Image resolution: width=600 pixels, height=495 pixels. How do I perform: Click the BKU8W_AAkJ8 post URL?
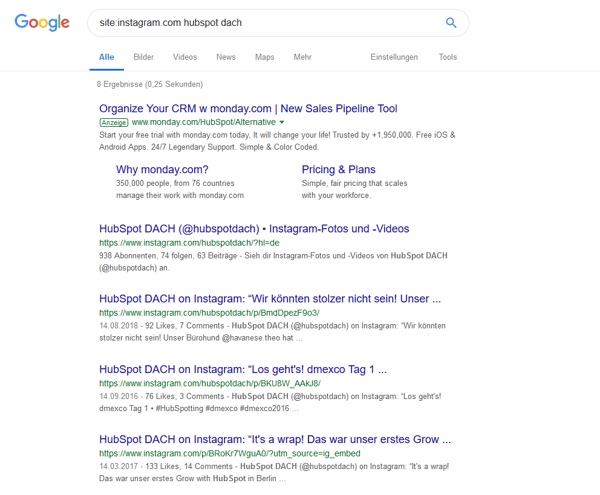pyautogui.click(x=210, y=383)
